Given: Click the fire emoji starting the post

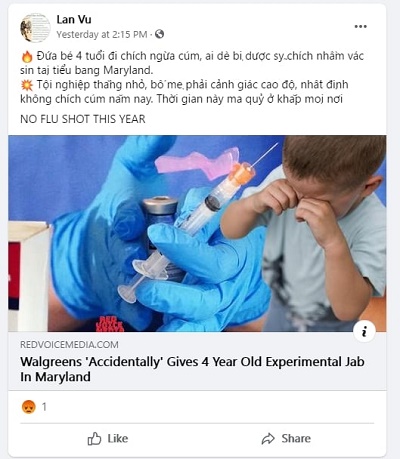Looking at the screenshot, I should click(x=27, y=56).
